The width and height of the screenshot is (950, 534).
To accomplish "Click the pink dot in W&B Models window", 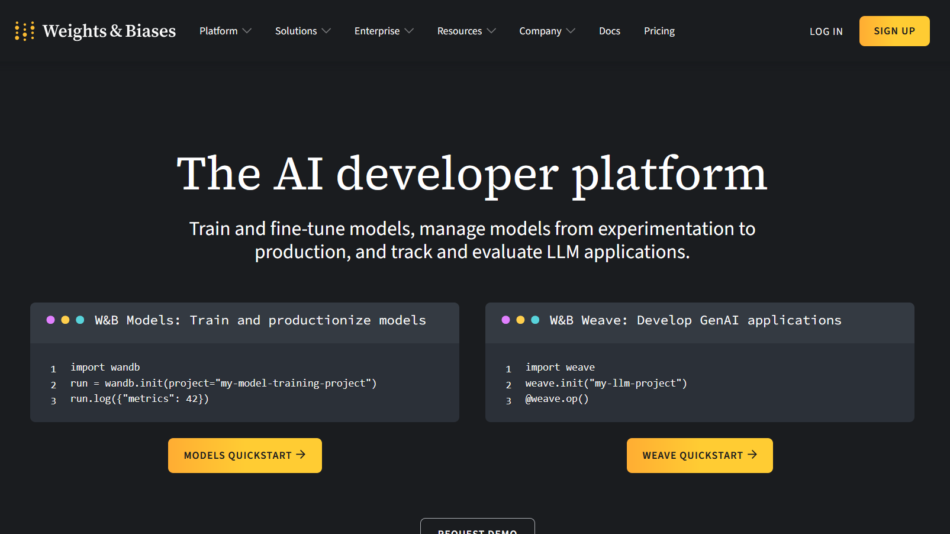I will (51, 320).
